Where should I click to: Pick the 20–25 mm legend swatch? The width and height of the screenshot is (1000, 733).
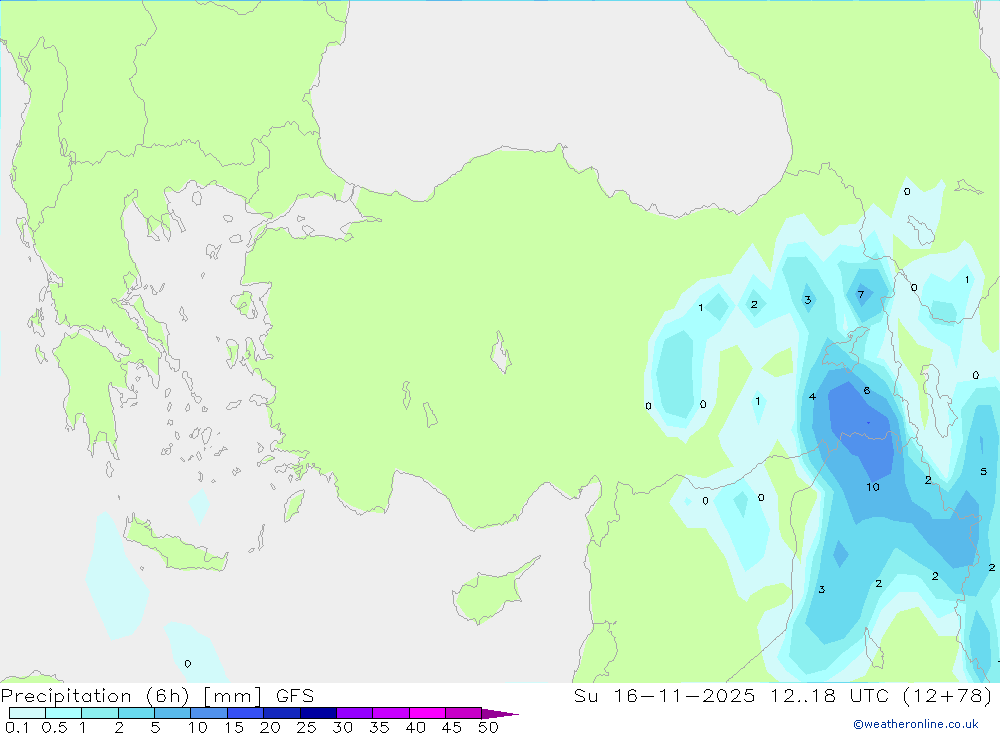pyautogui.click(x=281, y=713)
